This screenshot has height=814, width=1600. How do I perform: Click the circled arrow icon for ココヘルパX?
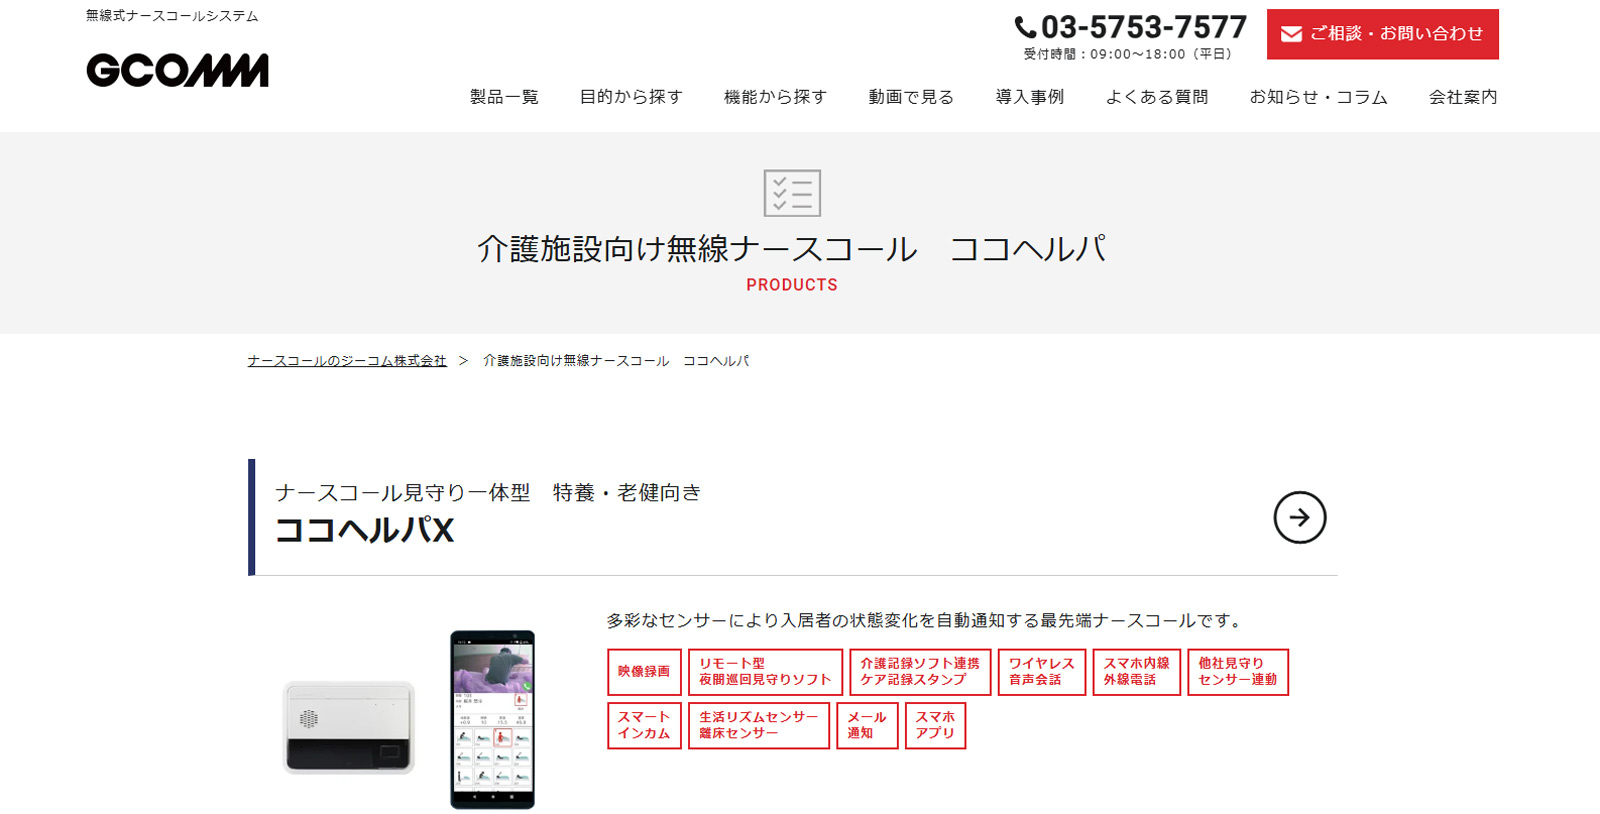1299,517
